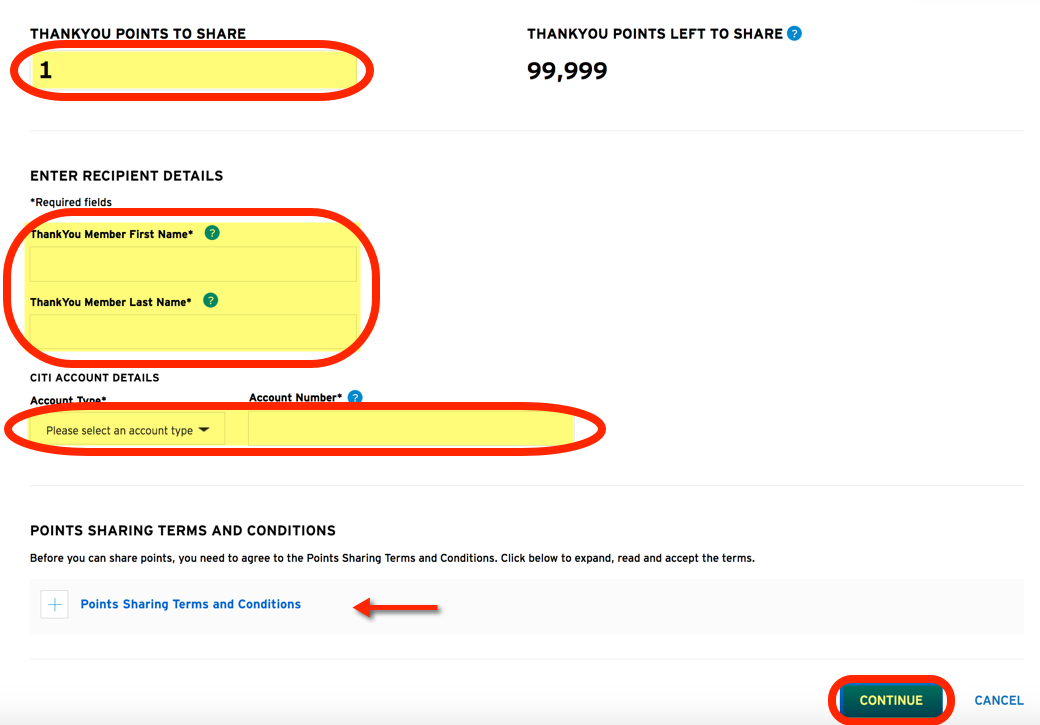Click plus icon for Terms and Conditions
This screenshot has height=725, width=1040.
pos(55,604)
